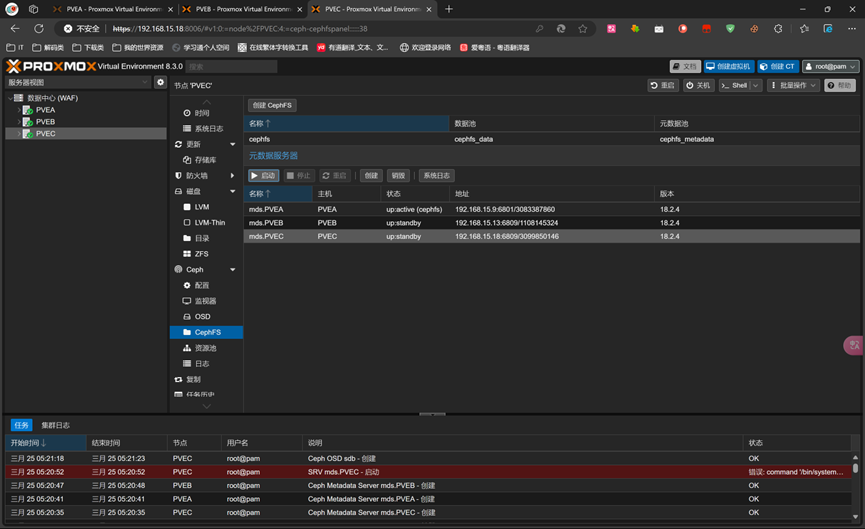Open 文档 (Documentation) button
This screenshot has width=865, height=529.
[685, 66]
